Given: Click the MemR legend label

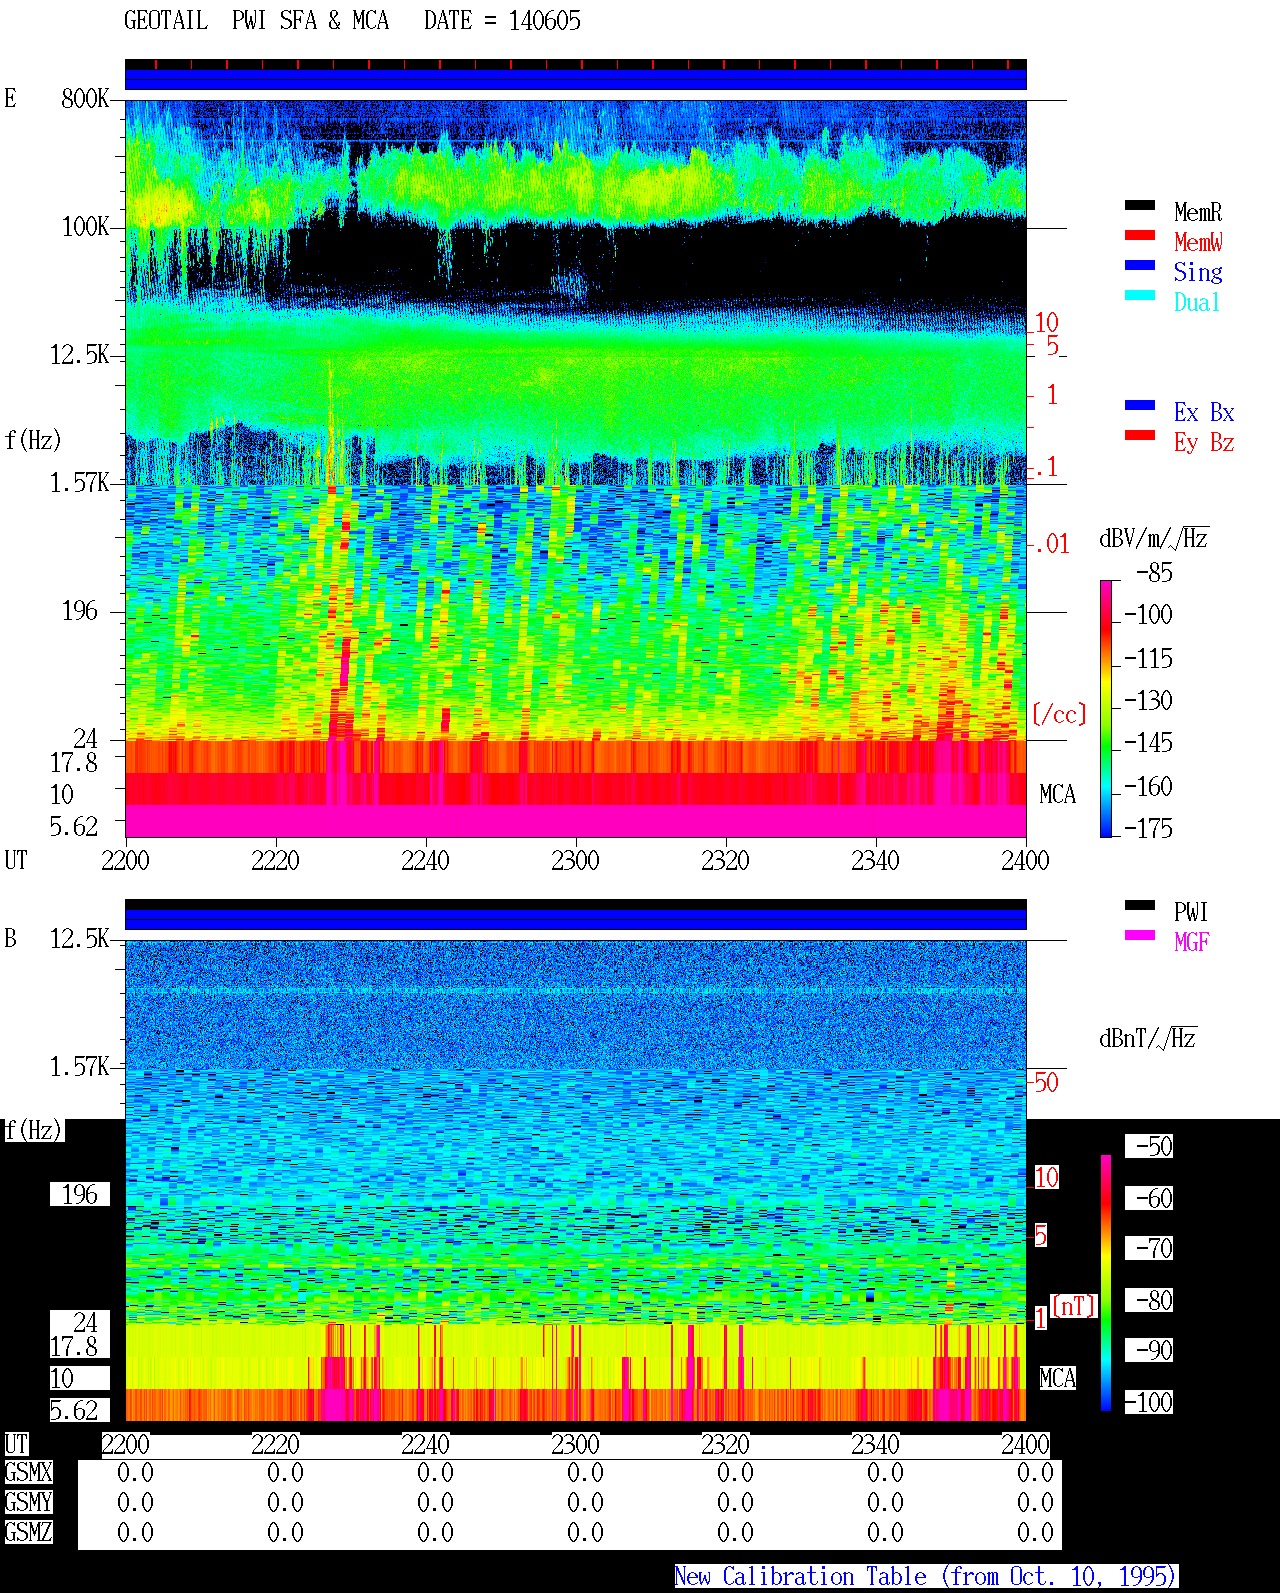Looking at the screenshot, I should pos(1198,212).
